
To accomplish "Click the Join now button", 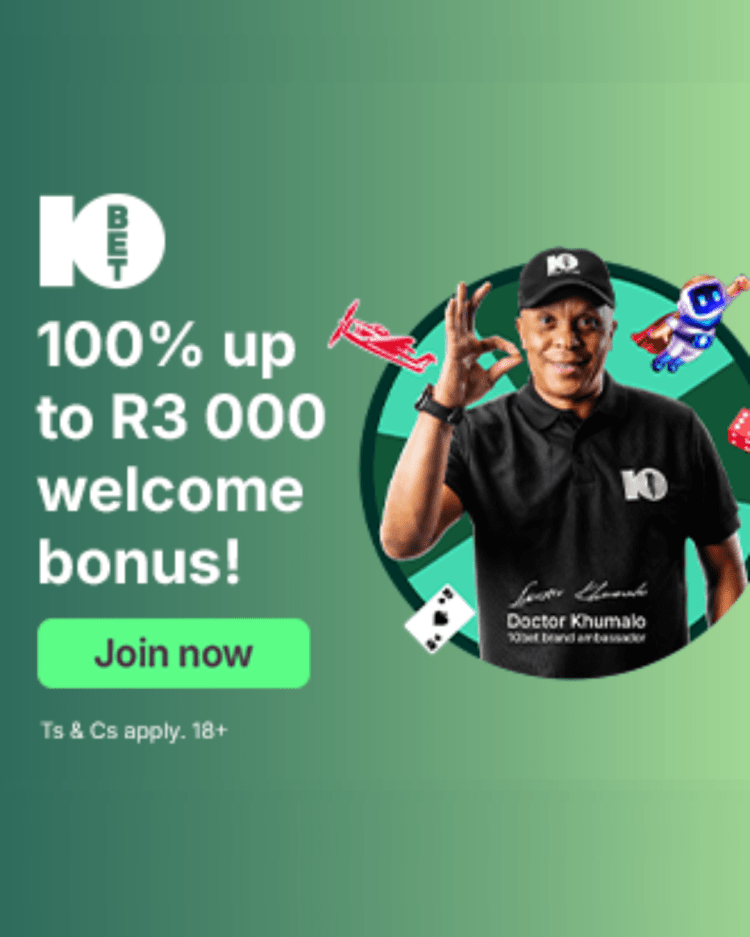I will coord(173,653).
